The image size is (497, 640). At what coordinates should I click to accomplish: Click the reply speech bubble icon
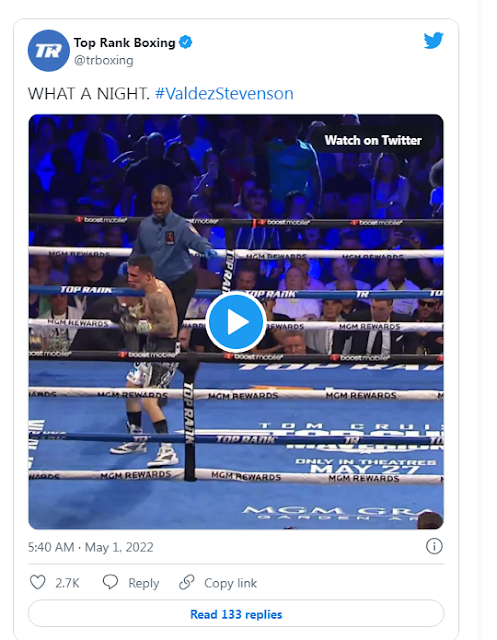[x=110, y=582]
